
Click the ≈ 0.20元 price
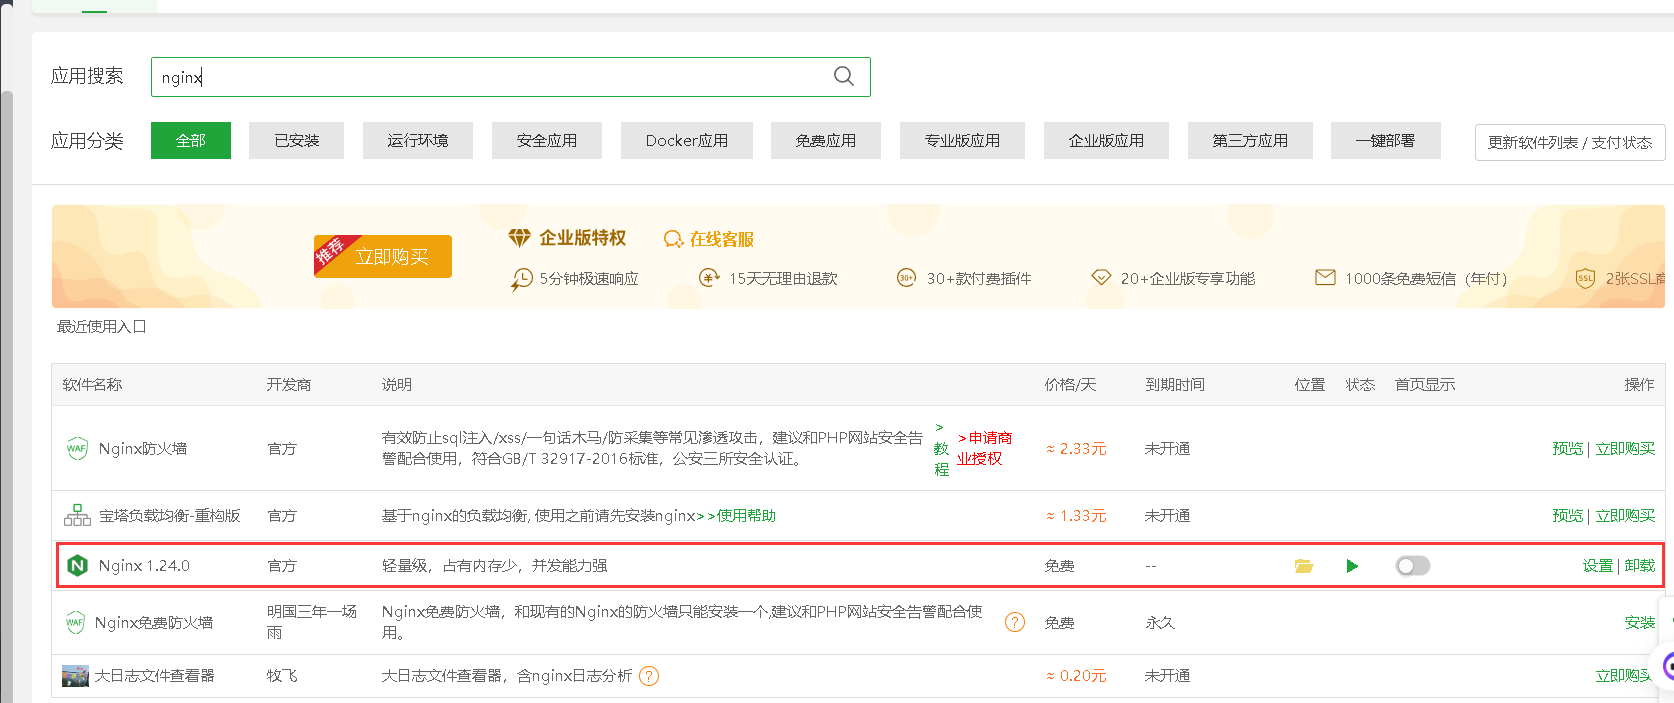(1076, 676)
